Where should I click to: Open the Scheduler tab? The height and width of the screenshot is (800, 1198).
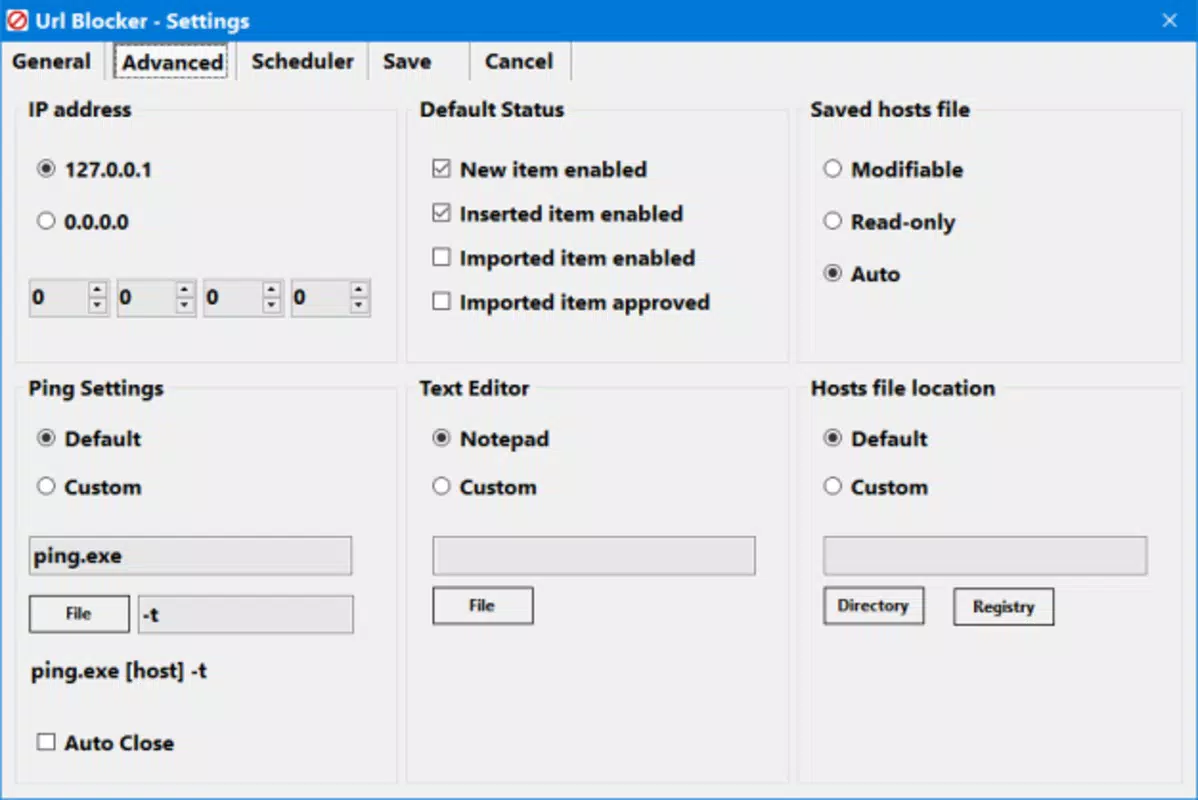click(x=303, y=61)
